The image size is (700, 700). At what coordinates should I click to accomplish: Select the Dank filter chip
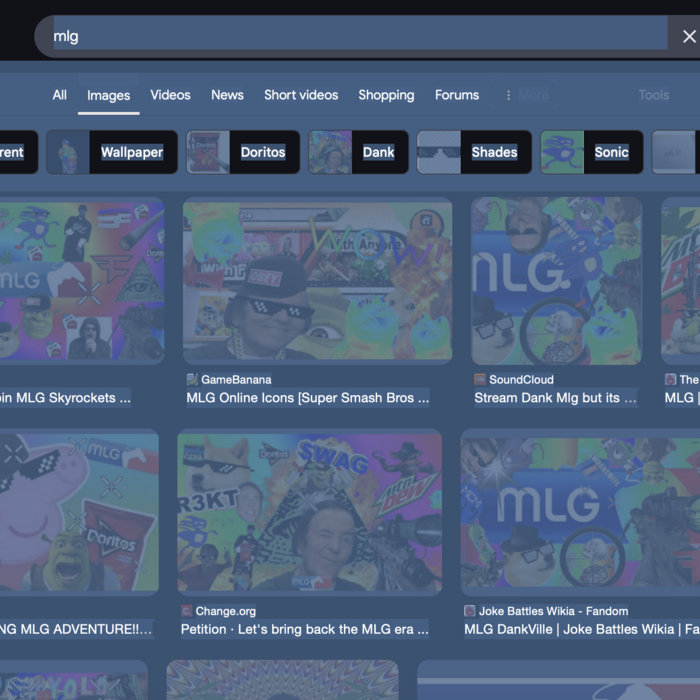[358, 152]
